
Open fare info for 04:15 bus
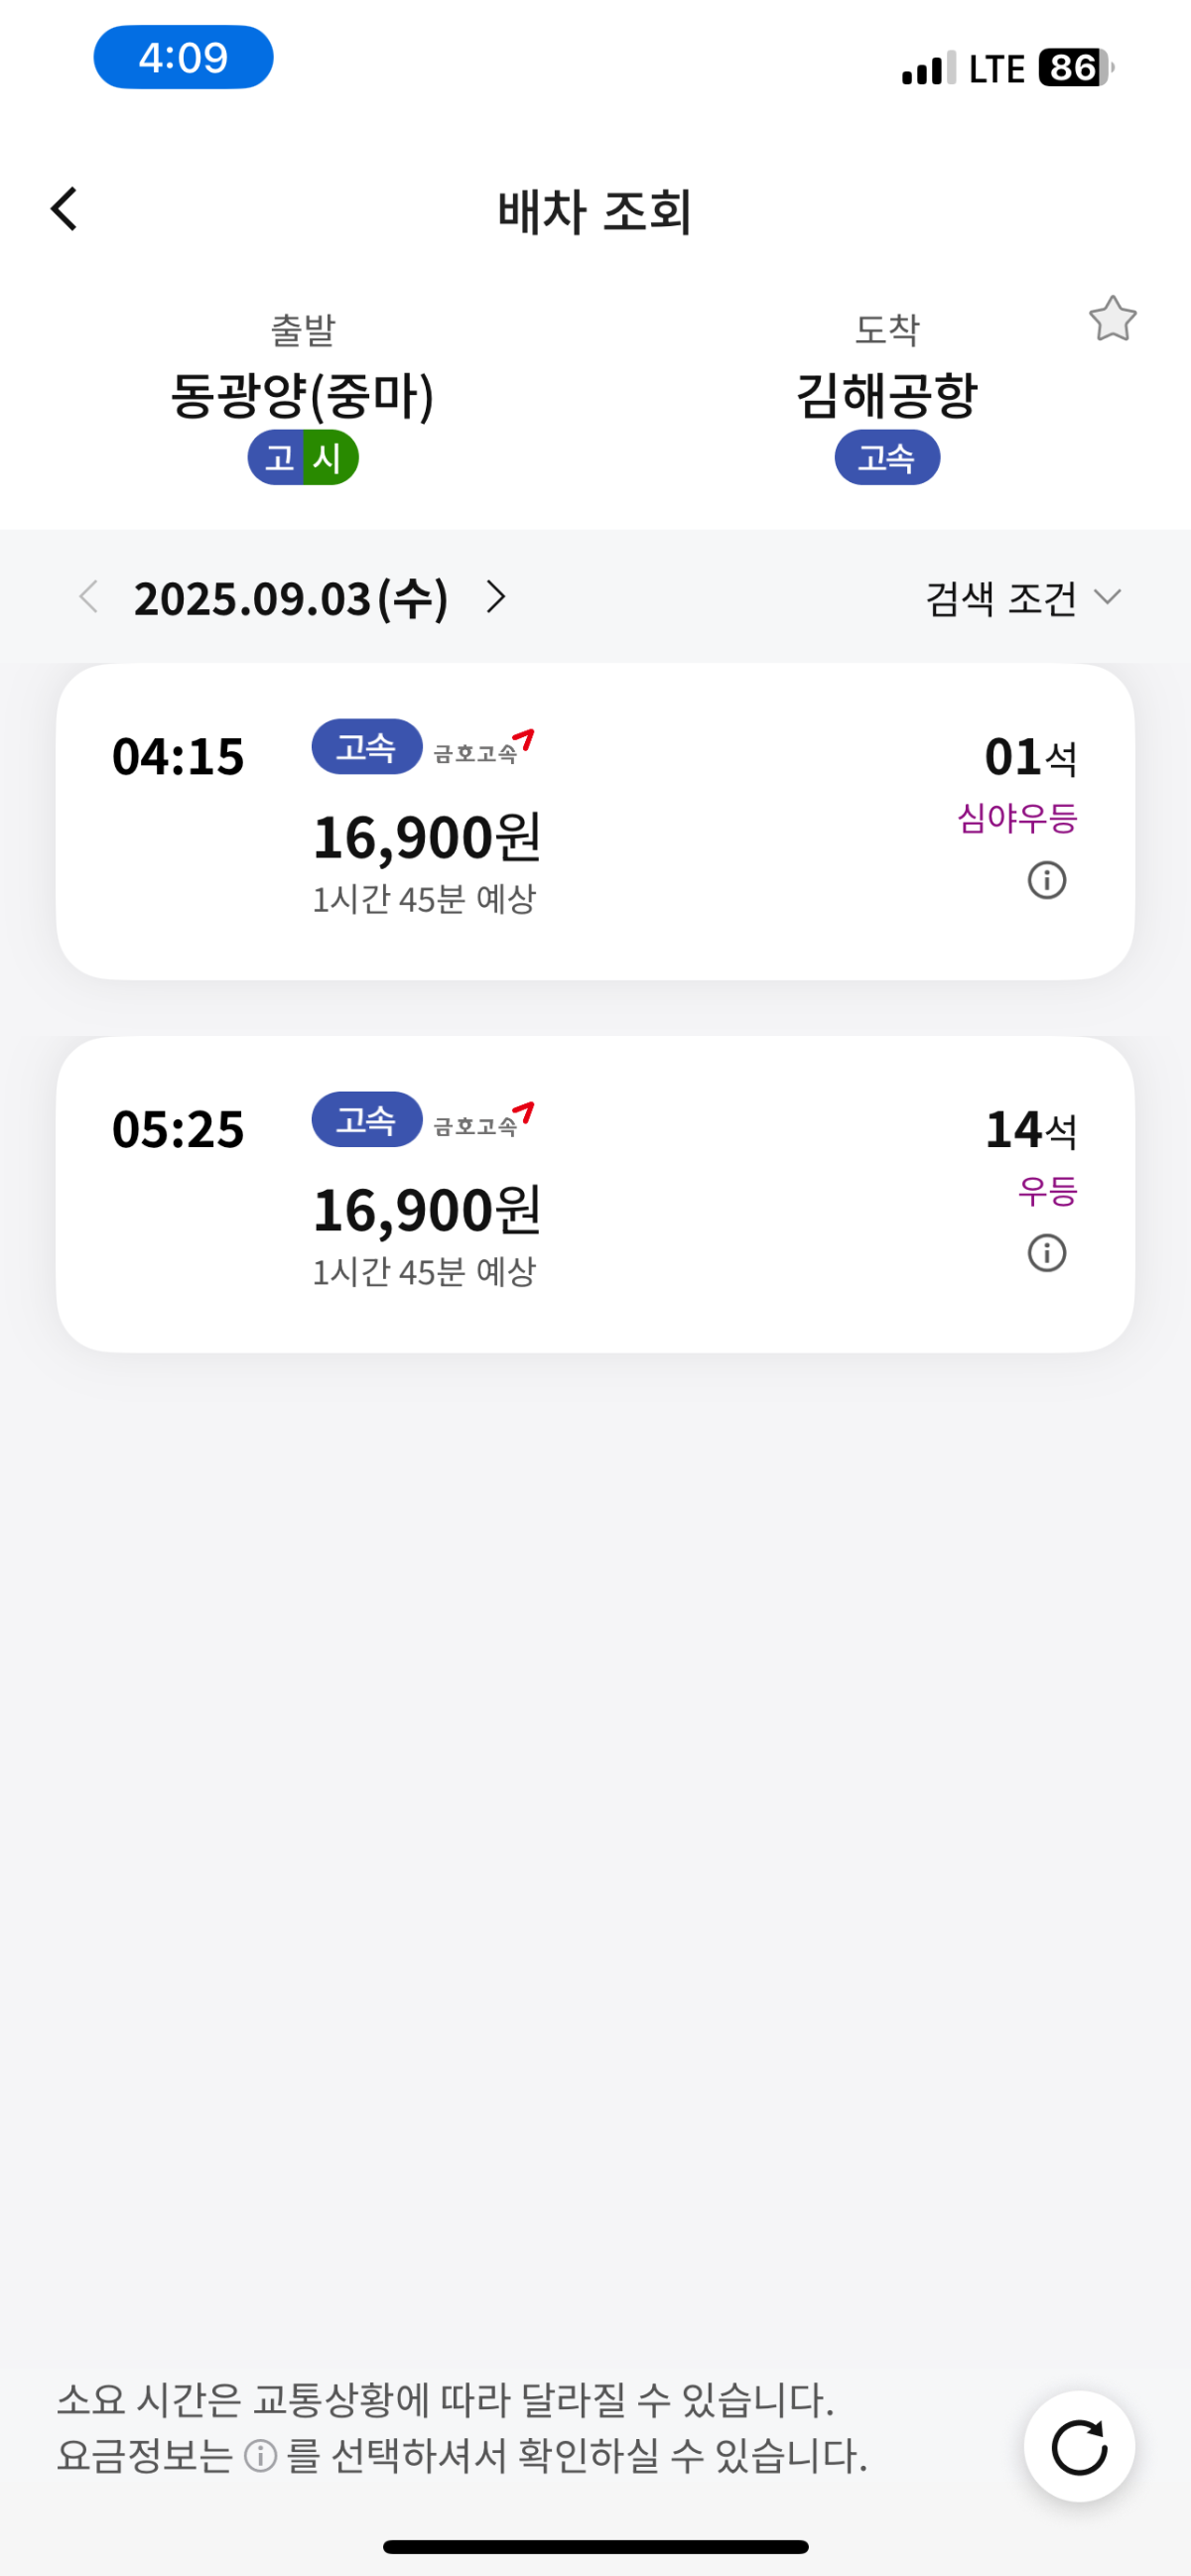[1047, 880]
